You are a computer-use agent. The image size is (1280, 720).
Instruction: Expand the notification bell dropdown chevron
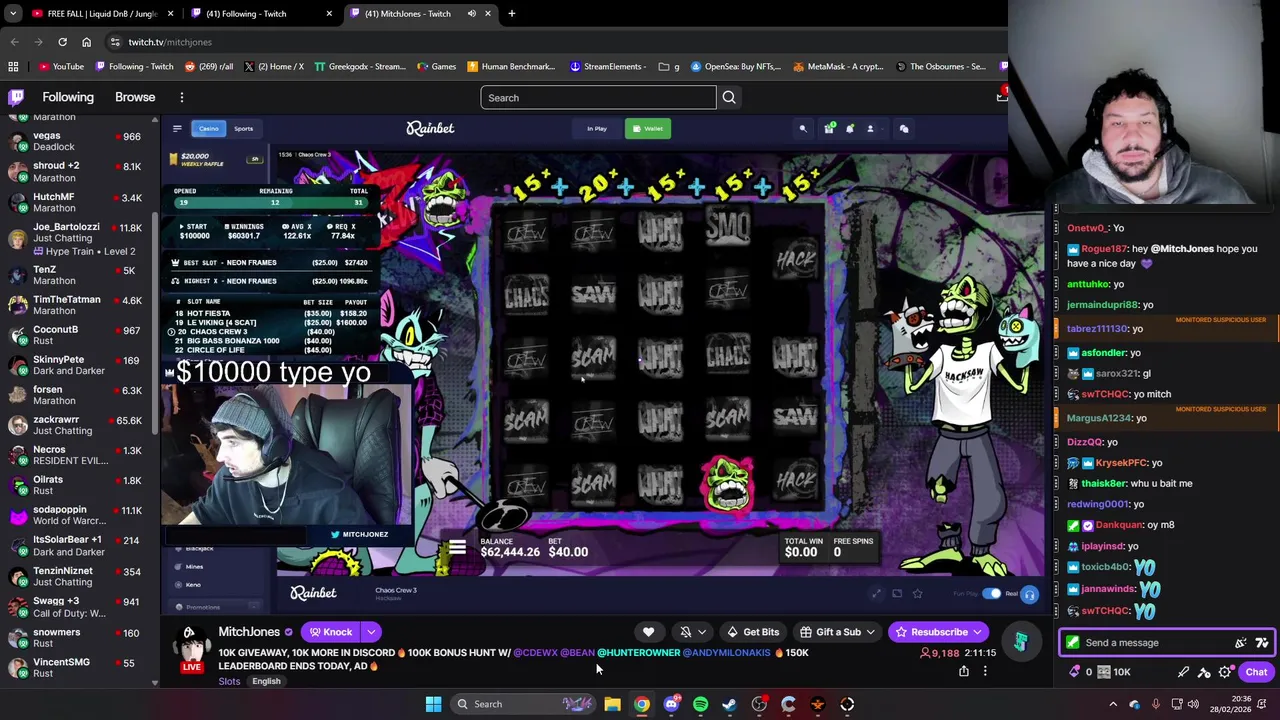click(x=702, y=632)
